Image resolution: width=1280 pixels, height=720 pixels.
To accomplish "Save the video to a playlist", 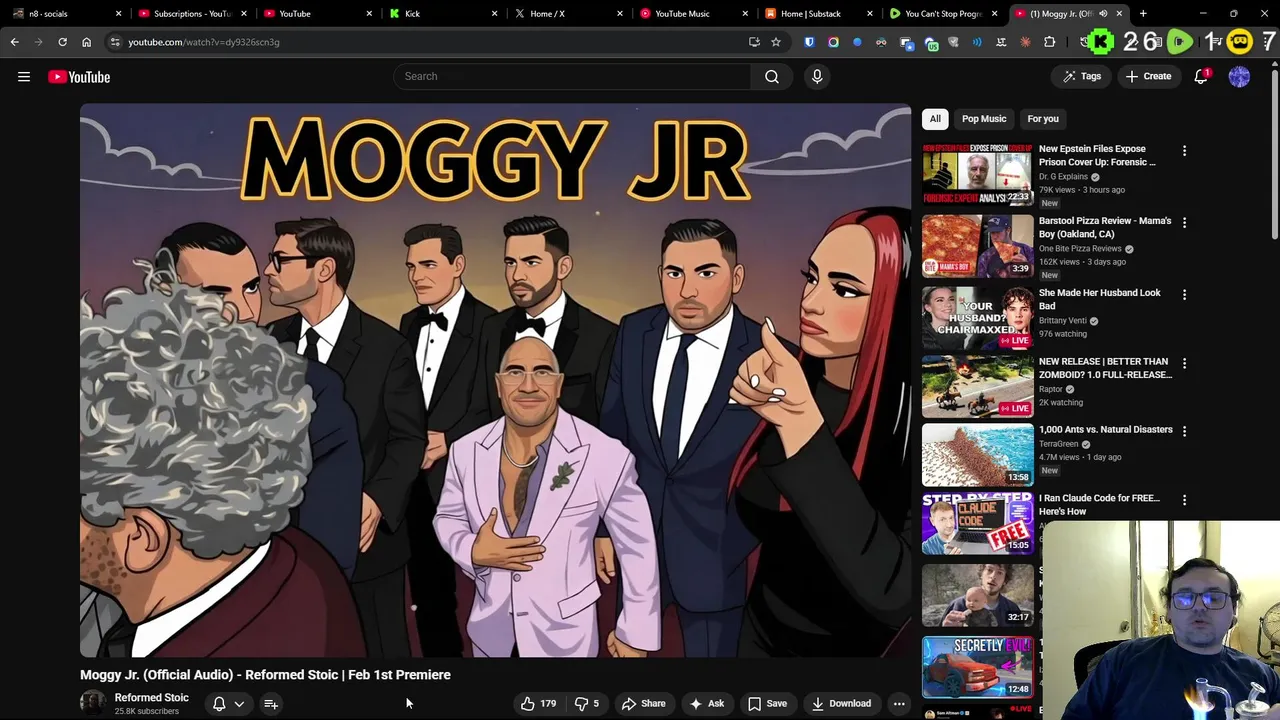I will 767,703.
